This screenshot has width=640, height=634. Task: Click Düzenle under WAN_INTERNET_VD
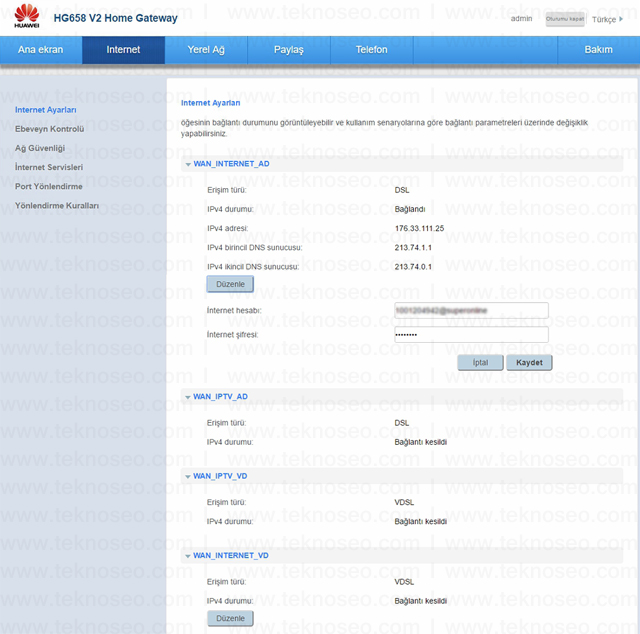(x=230, y=618)
